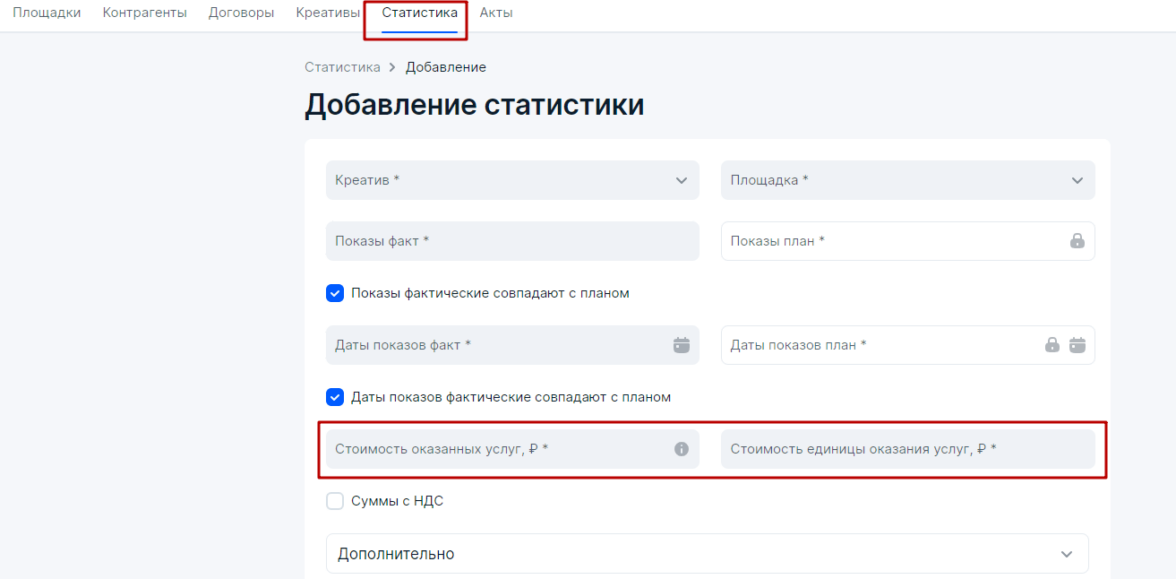Open the Креатив dropdown
The image size is (1176, 579).
pos(512,180)
